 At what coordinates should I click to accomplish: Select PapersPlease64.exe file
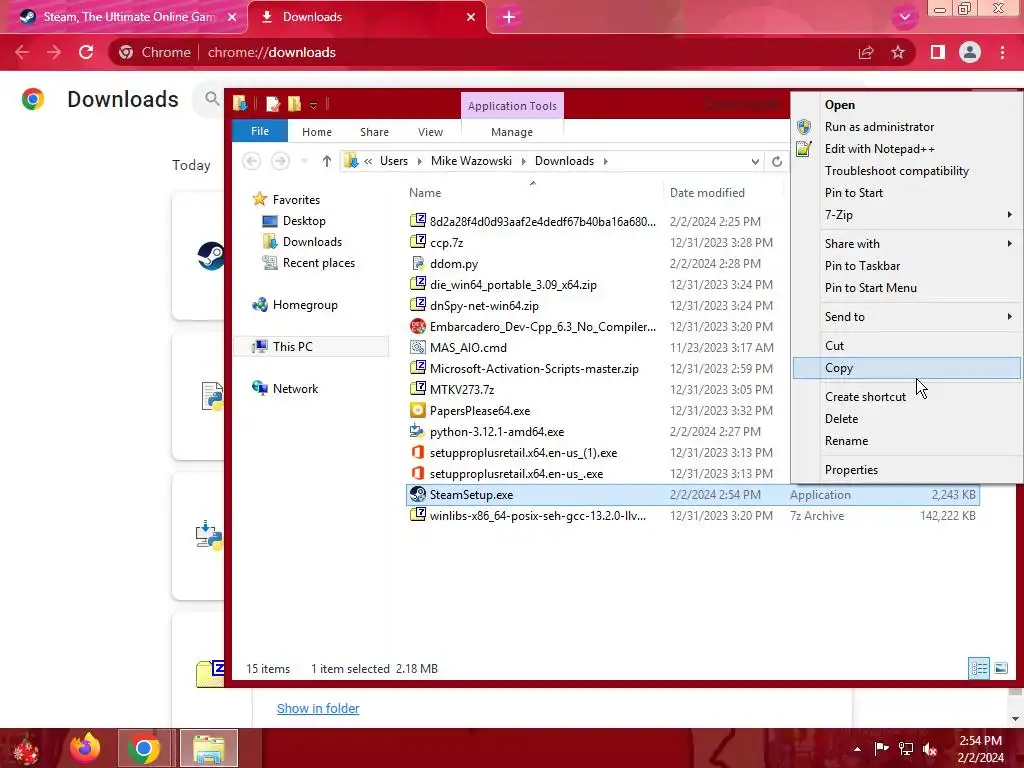[479, 411]
